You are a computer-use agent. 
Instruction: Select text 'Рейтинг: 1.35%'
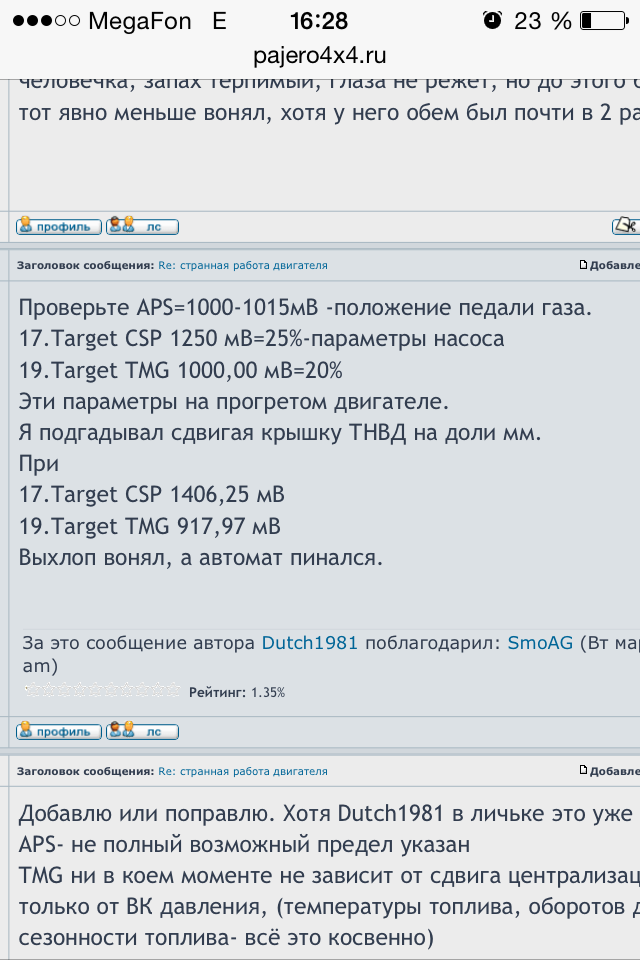click(x=237, y=692)
